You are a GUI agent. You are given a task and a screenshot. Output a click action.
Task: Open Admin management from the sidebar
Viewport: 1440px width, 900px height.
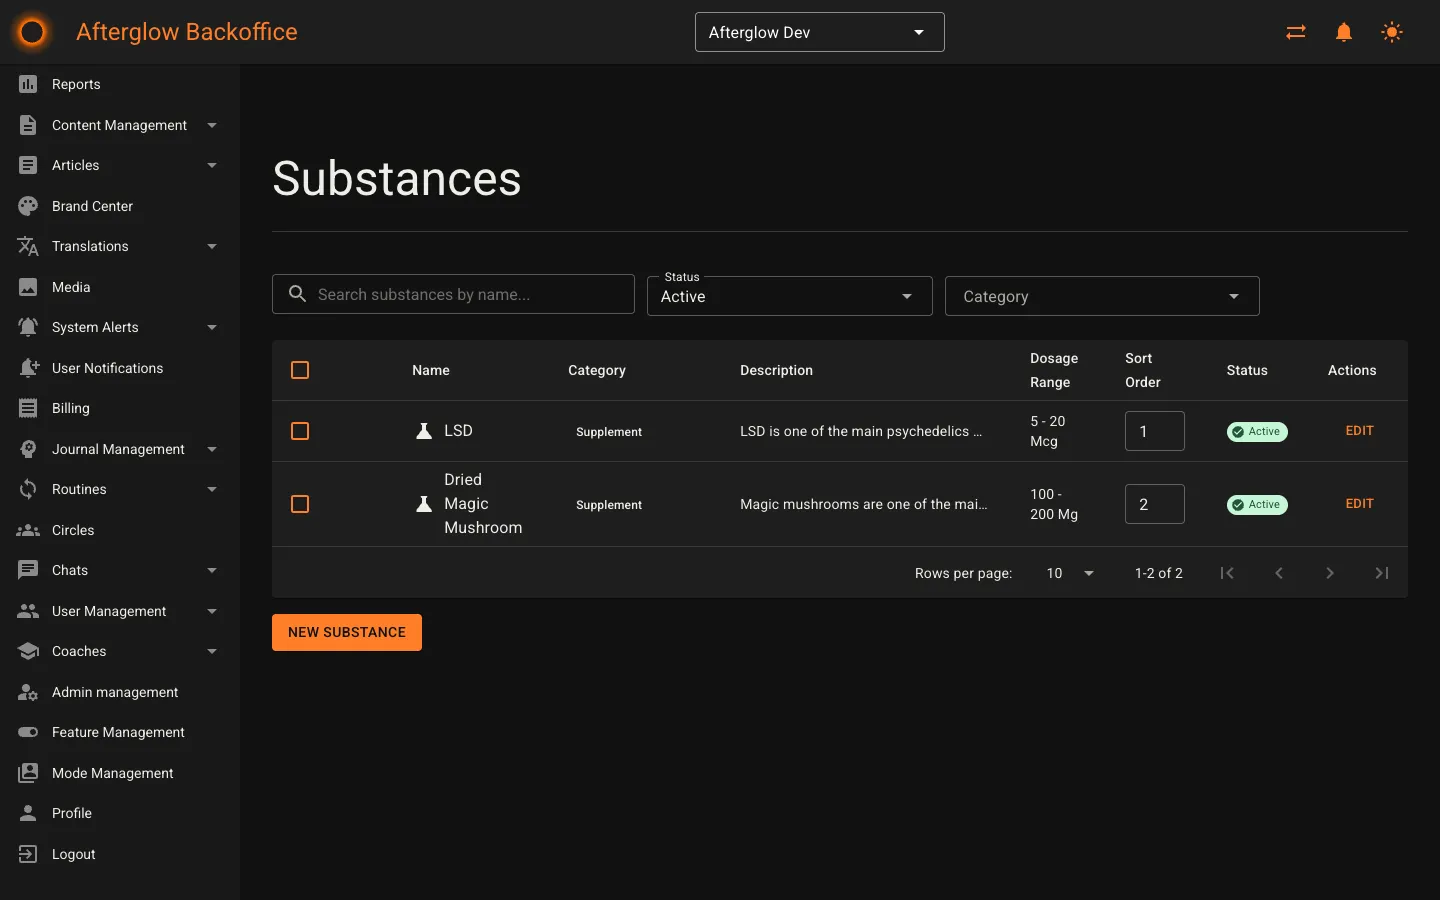115,692
